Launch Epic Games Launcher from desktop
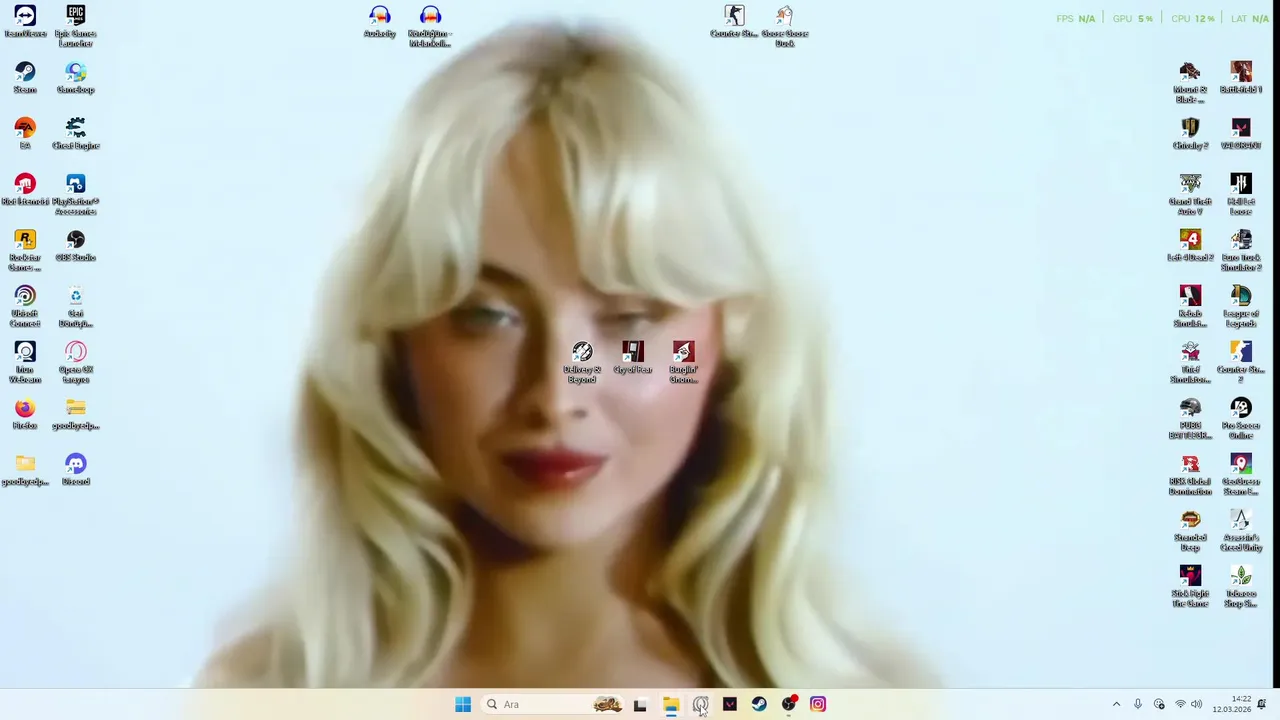This screenshot has height=720, width=1280. point(76,26)
